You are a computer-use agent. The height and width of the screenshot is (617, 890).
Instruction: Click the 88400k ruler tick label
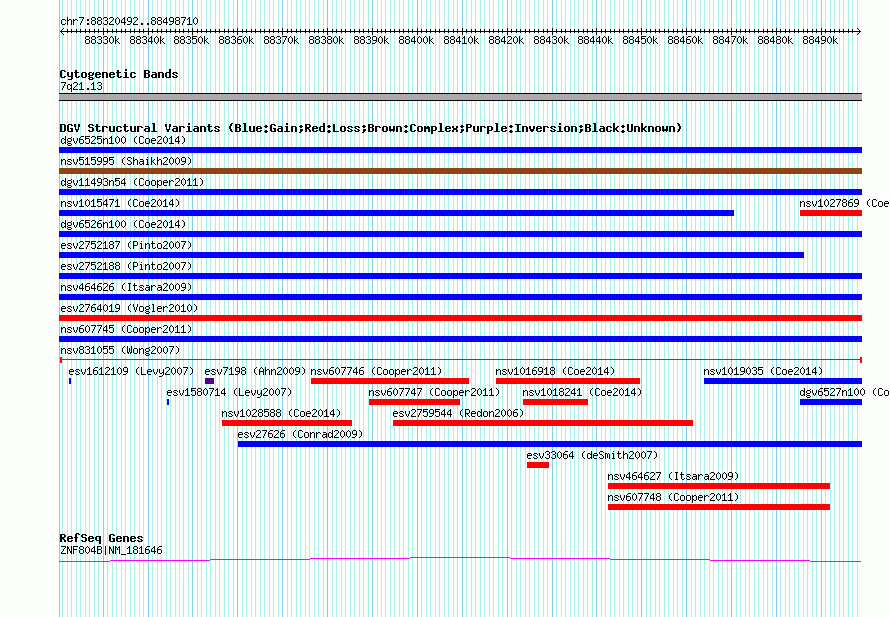point(416,40)
